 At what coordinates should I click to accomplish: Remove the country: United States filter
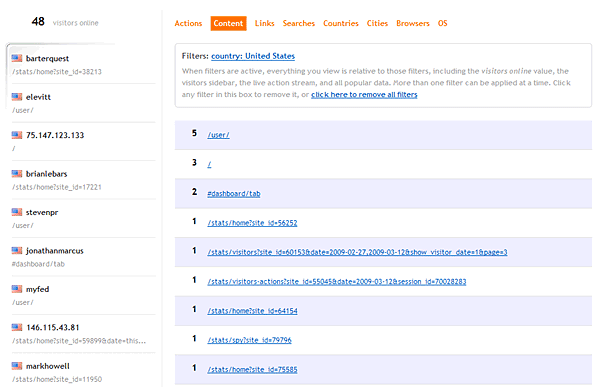[253, 56]
